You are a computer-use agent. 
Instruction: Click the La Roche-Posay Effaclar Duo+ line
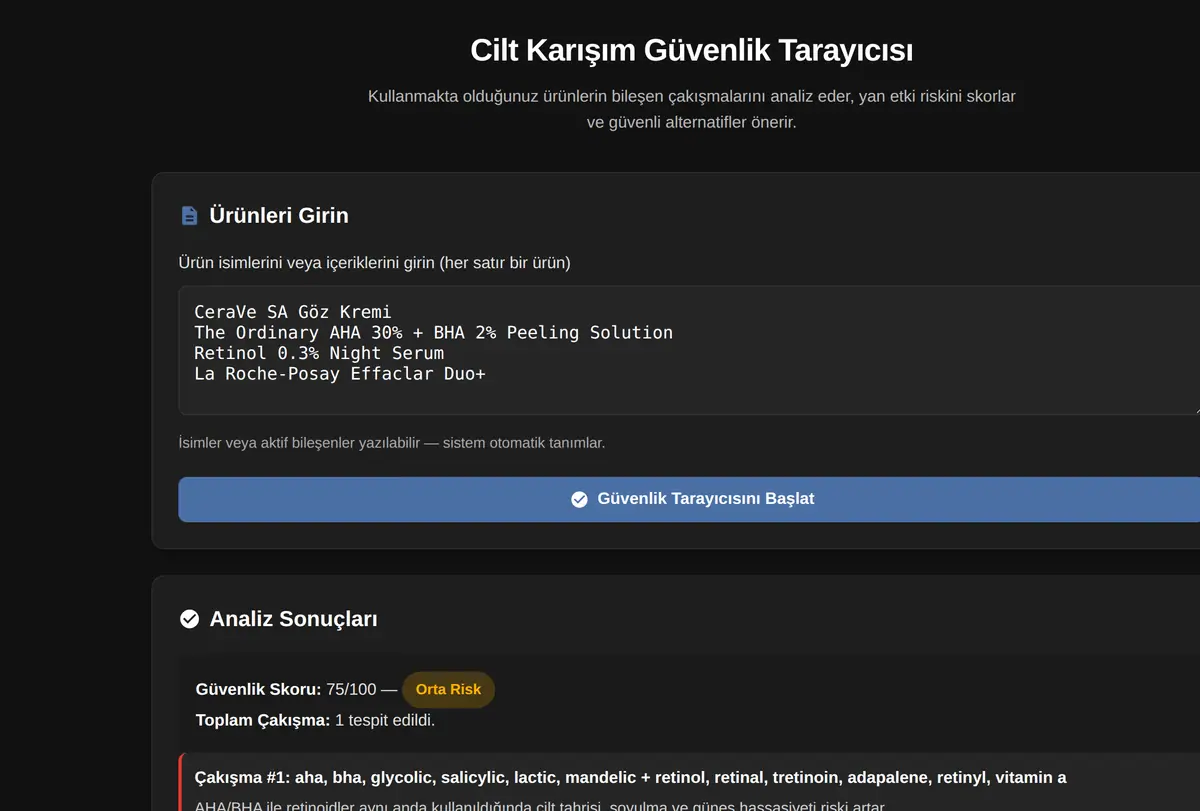(x=340, y=374)
